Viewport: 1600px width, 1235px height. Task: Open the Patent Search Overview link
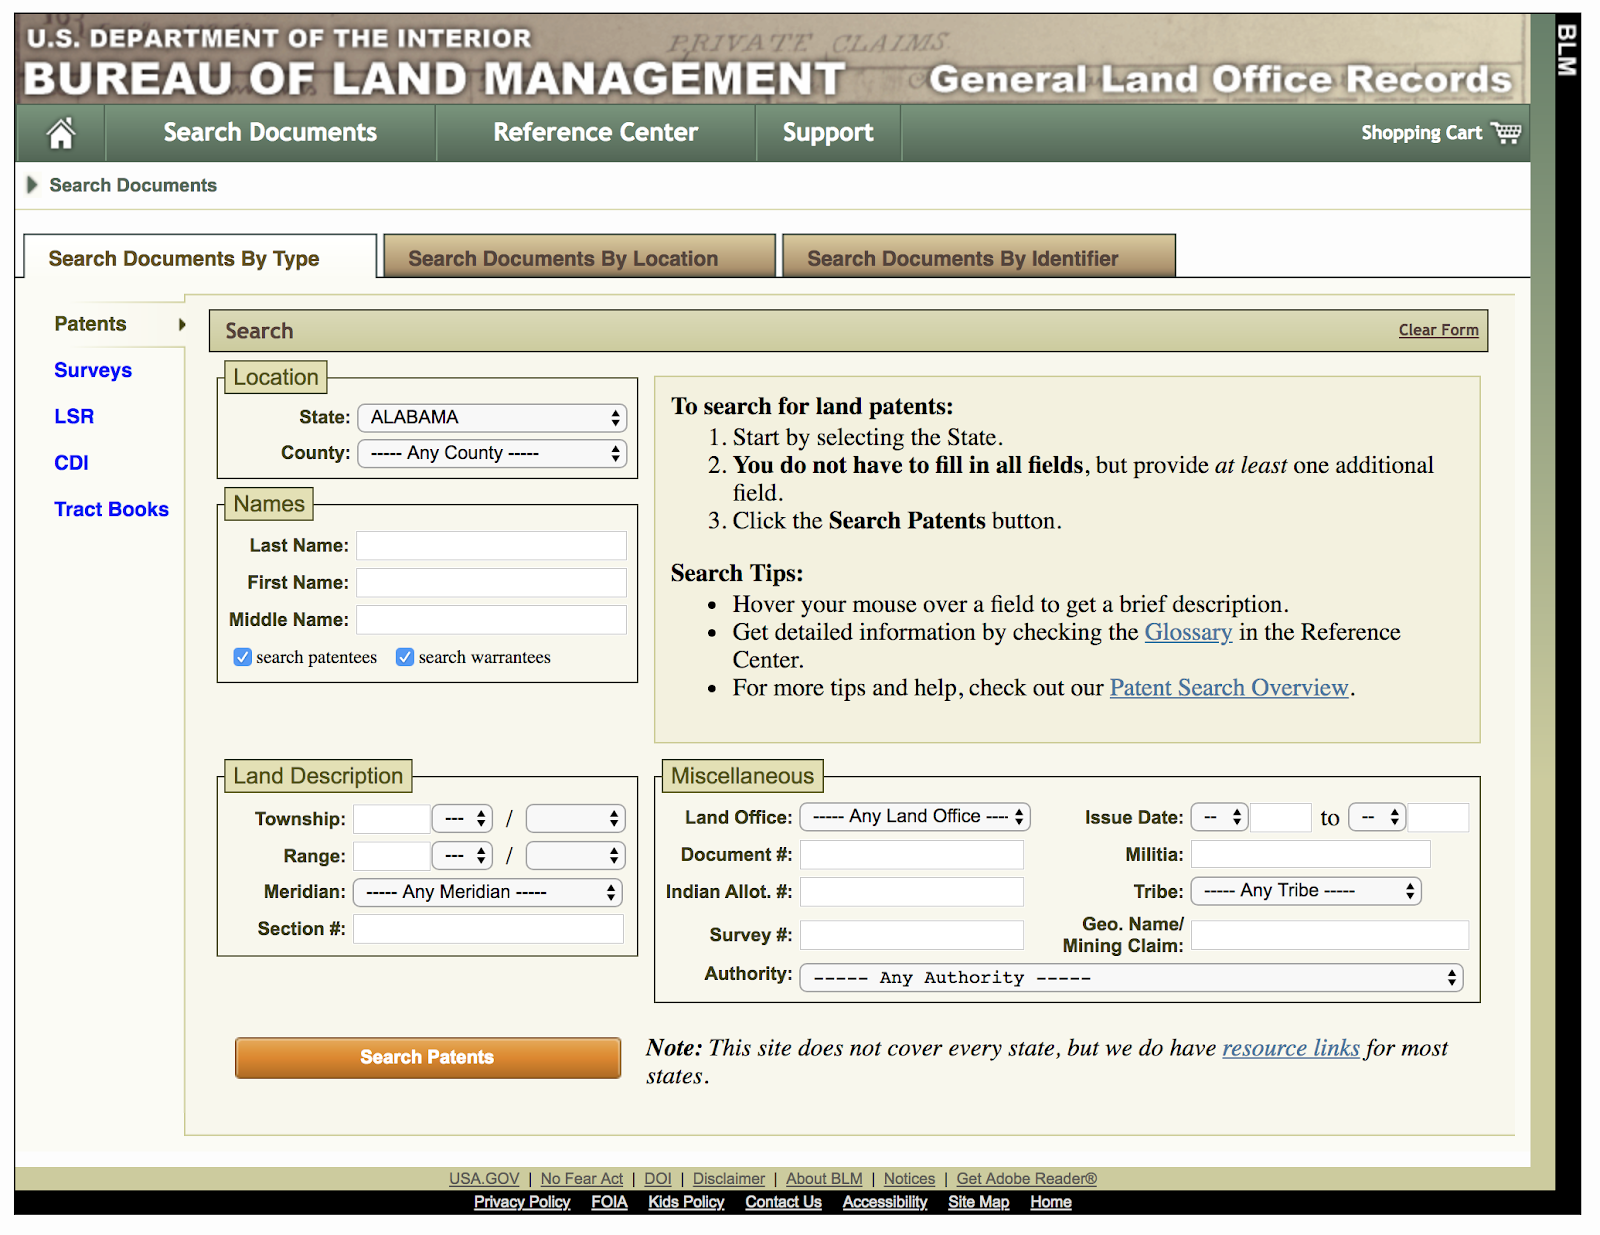[1229, 688]
